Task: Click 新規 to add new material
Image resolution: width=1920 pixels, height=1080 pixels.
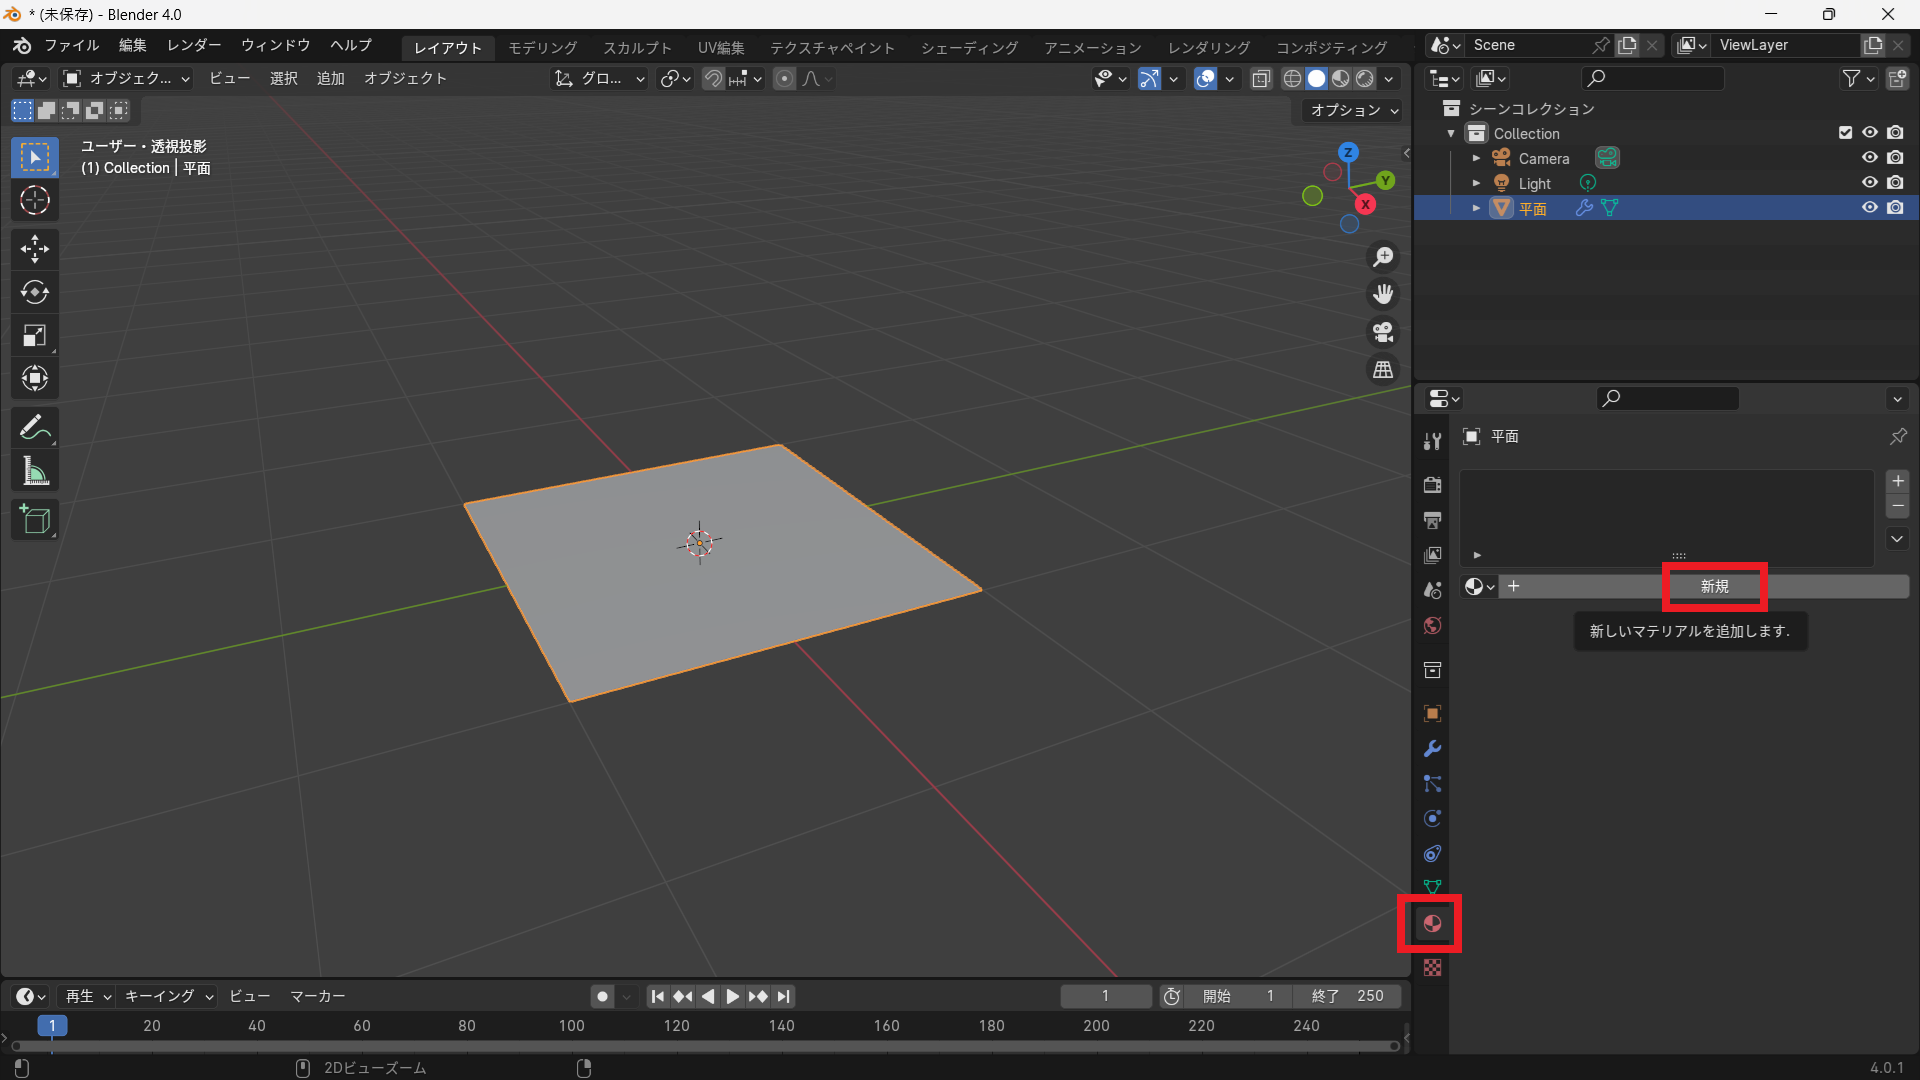Action: click(1714, 587)
